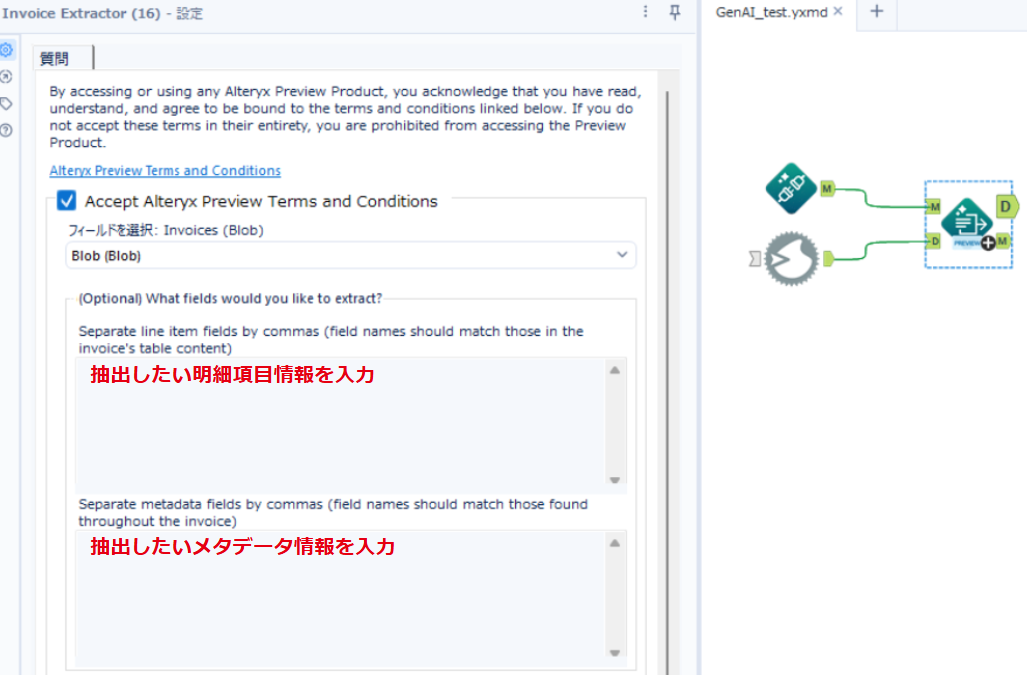Click the M input anchor of Invoice Extractor
1027x675 pixels.
pos(935,207)
